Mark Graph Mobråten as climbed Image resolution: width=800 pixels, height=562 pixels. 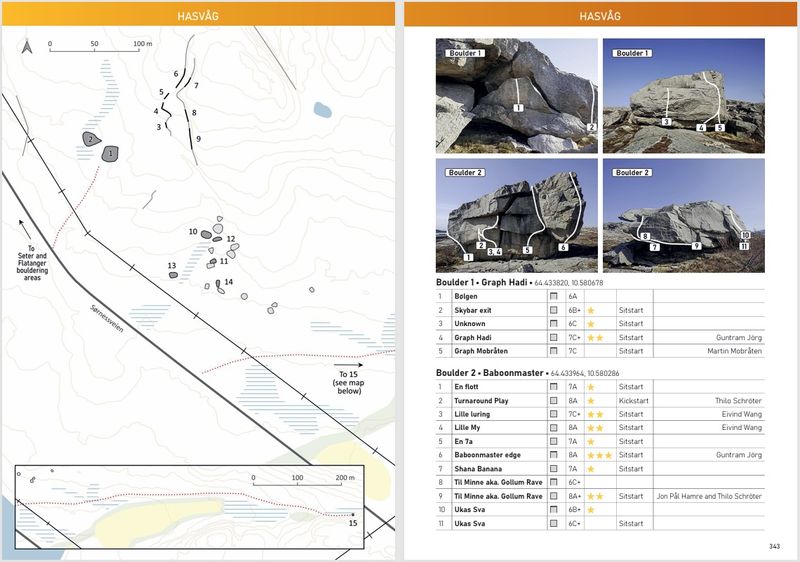[x=554, y=351]
